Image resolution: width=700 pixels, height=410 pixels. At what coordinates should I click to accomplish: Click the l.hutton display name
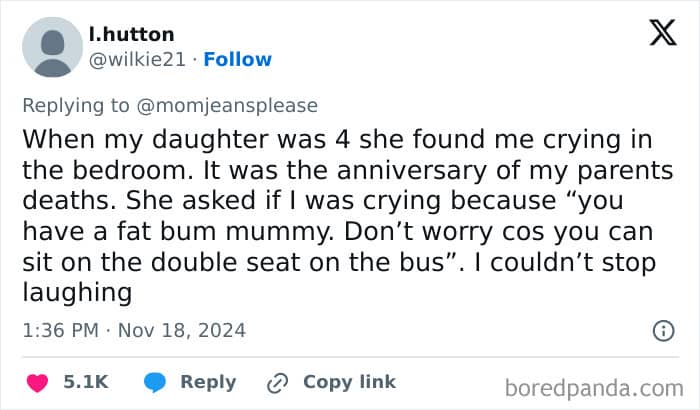(131, 35)
